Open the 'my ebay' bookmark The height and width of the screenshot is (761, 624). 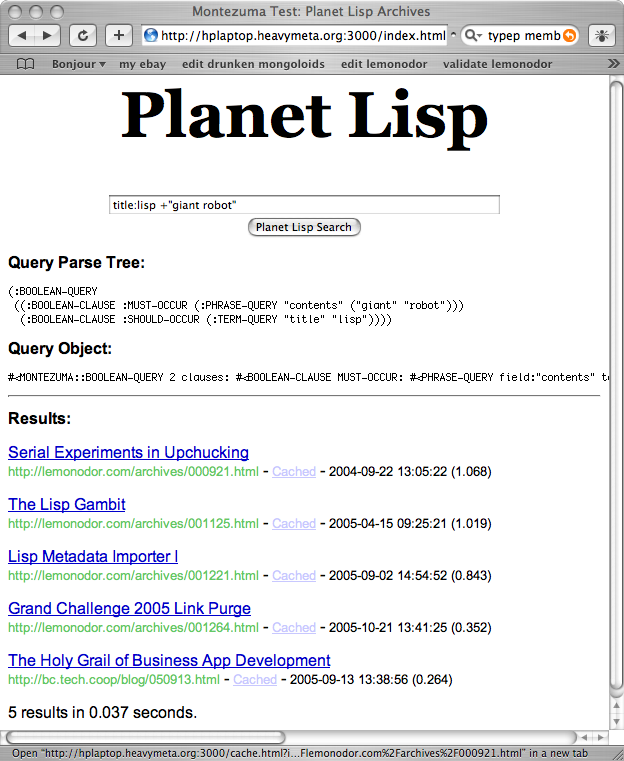click(142, 64)
